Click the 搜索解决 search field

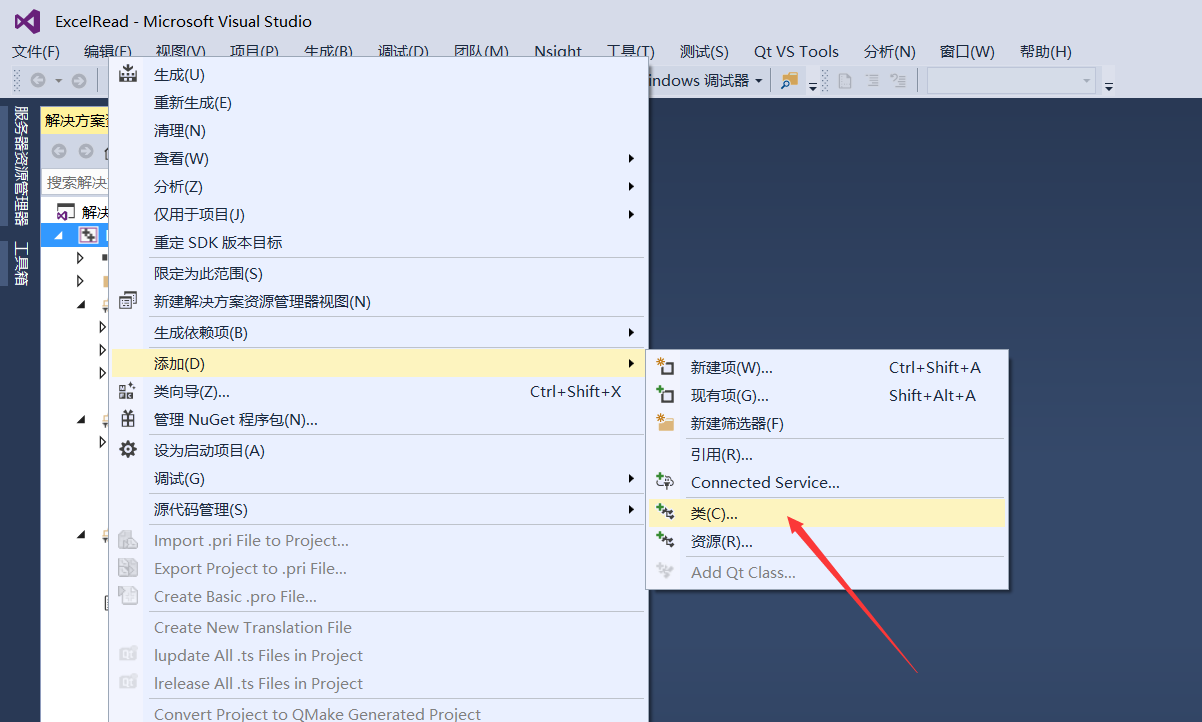point(76,182)
